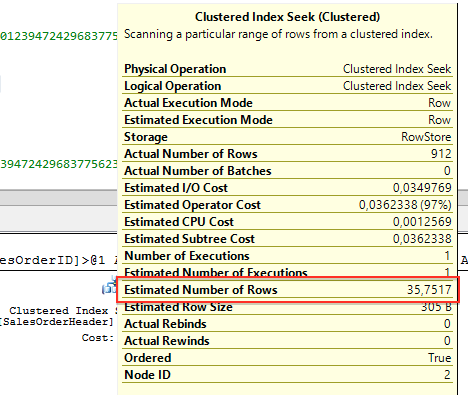Screen dimensions: 468x395
Task: Click the operator Cost label
Action: click(98, 338)
